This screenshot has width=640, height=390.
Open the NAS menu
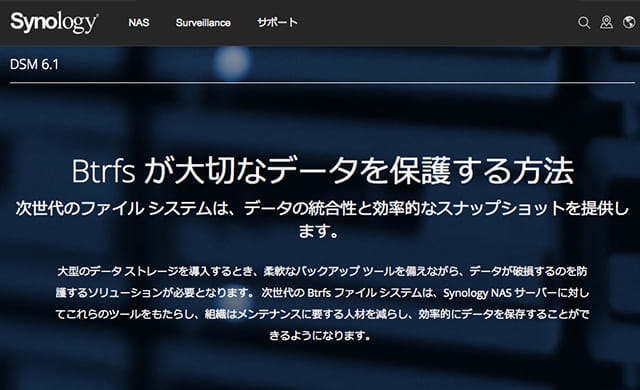[139, 22]
